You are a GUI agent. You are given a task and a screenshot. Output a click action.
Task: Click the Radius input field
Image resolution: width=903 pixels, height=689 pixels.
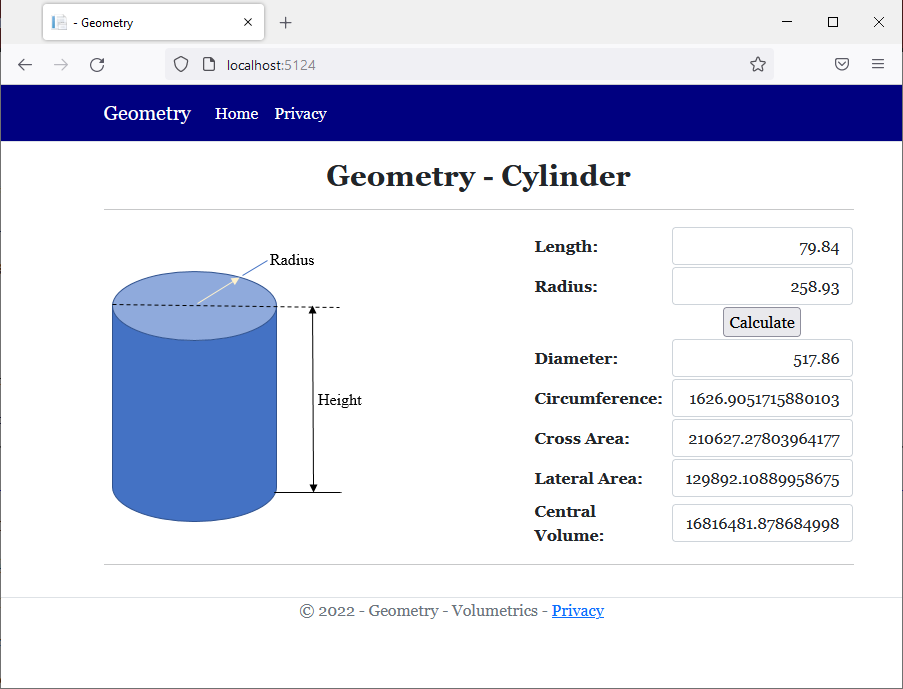[762, 286]
